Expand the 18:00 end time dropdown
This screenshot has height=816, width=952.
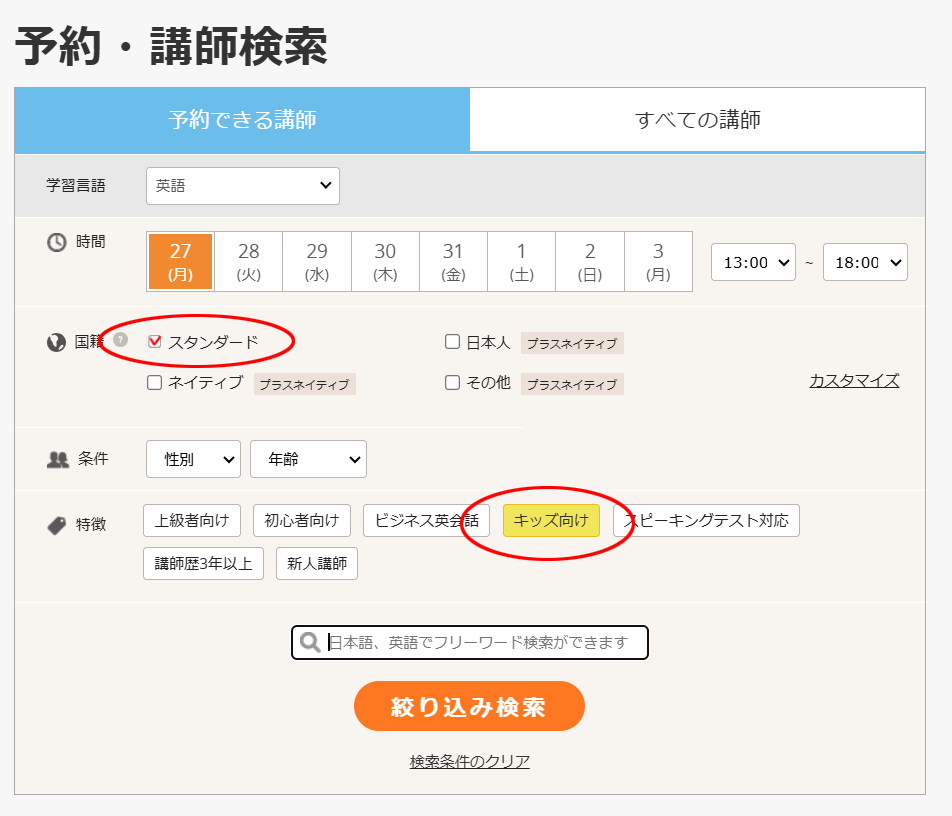[864, 262]
